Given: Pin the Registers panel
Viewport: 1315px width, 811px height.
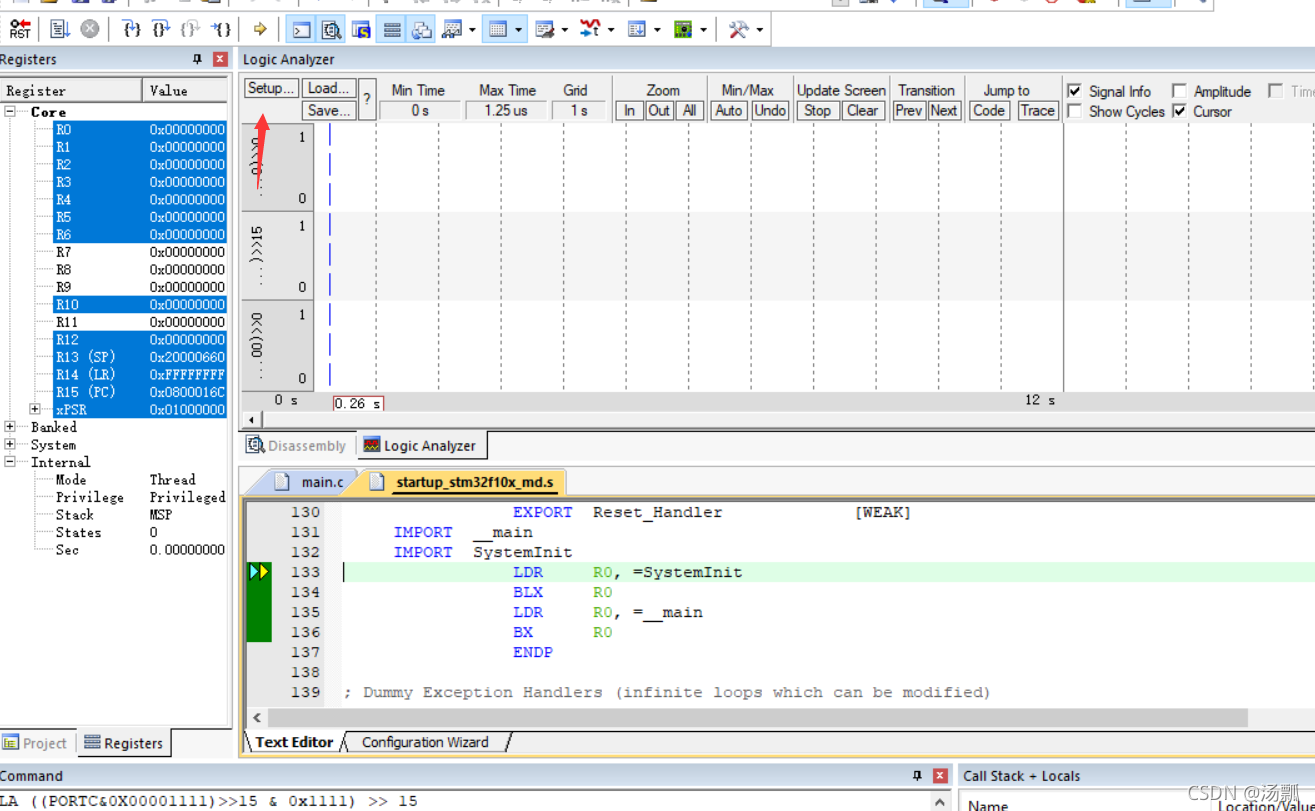Looking at the screenshot, I should tap(197, 59).
